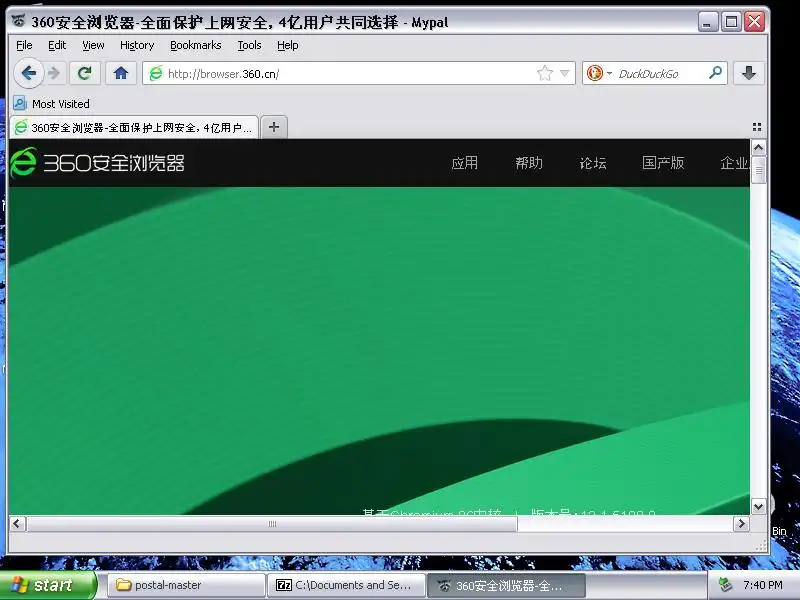Screen dimensions: 800x600
Task: Click the vertical scrollbar thumb
Action: tap(758, 171)
